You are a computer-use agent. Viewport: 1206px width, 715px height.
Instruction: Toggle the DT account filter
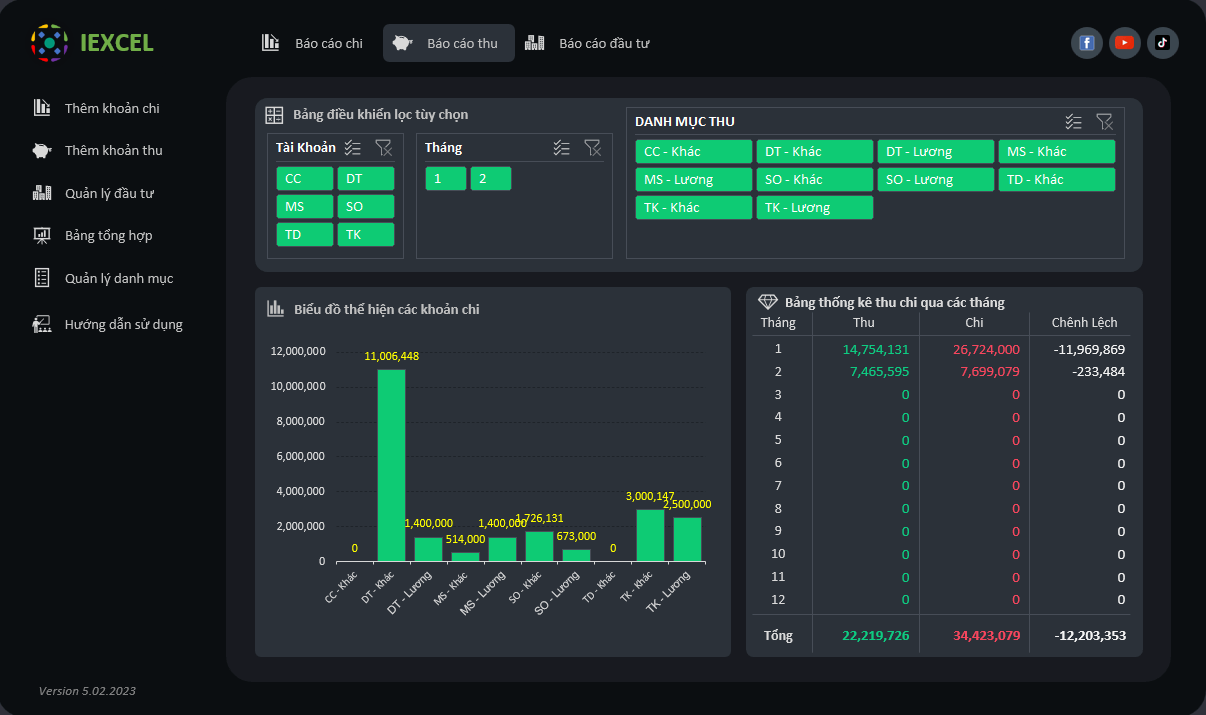tap(366, 178)
